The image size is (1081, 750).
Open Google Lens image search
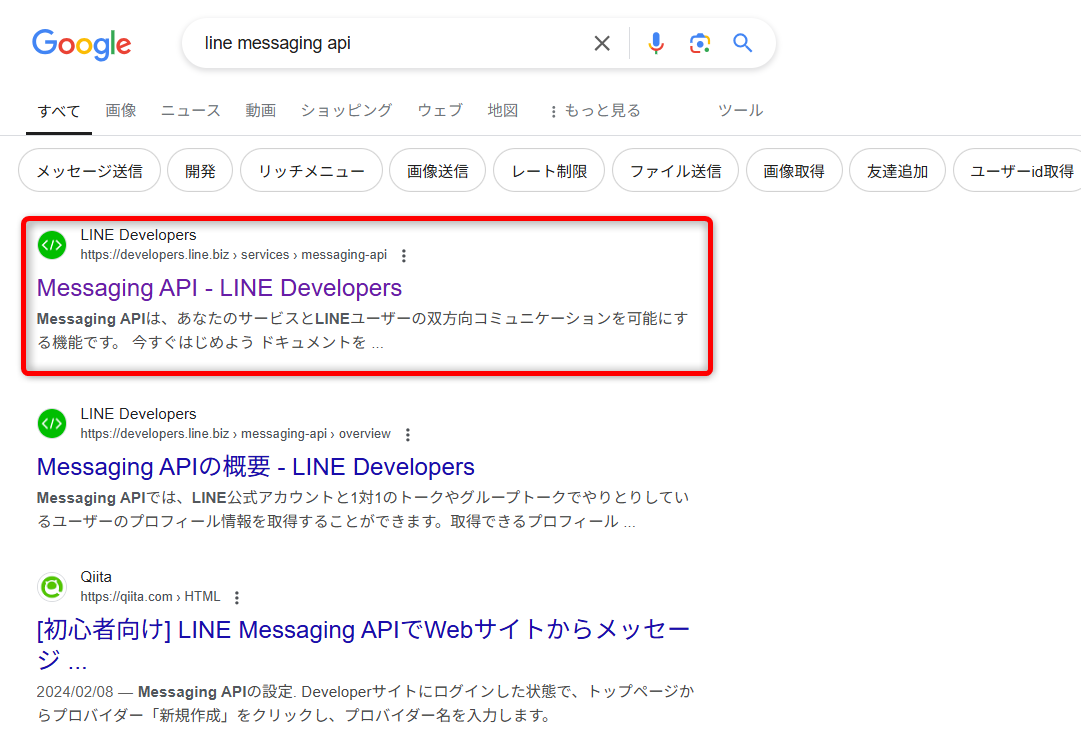[698, 43]
